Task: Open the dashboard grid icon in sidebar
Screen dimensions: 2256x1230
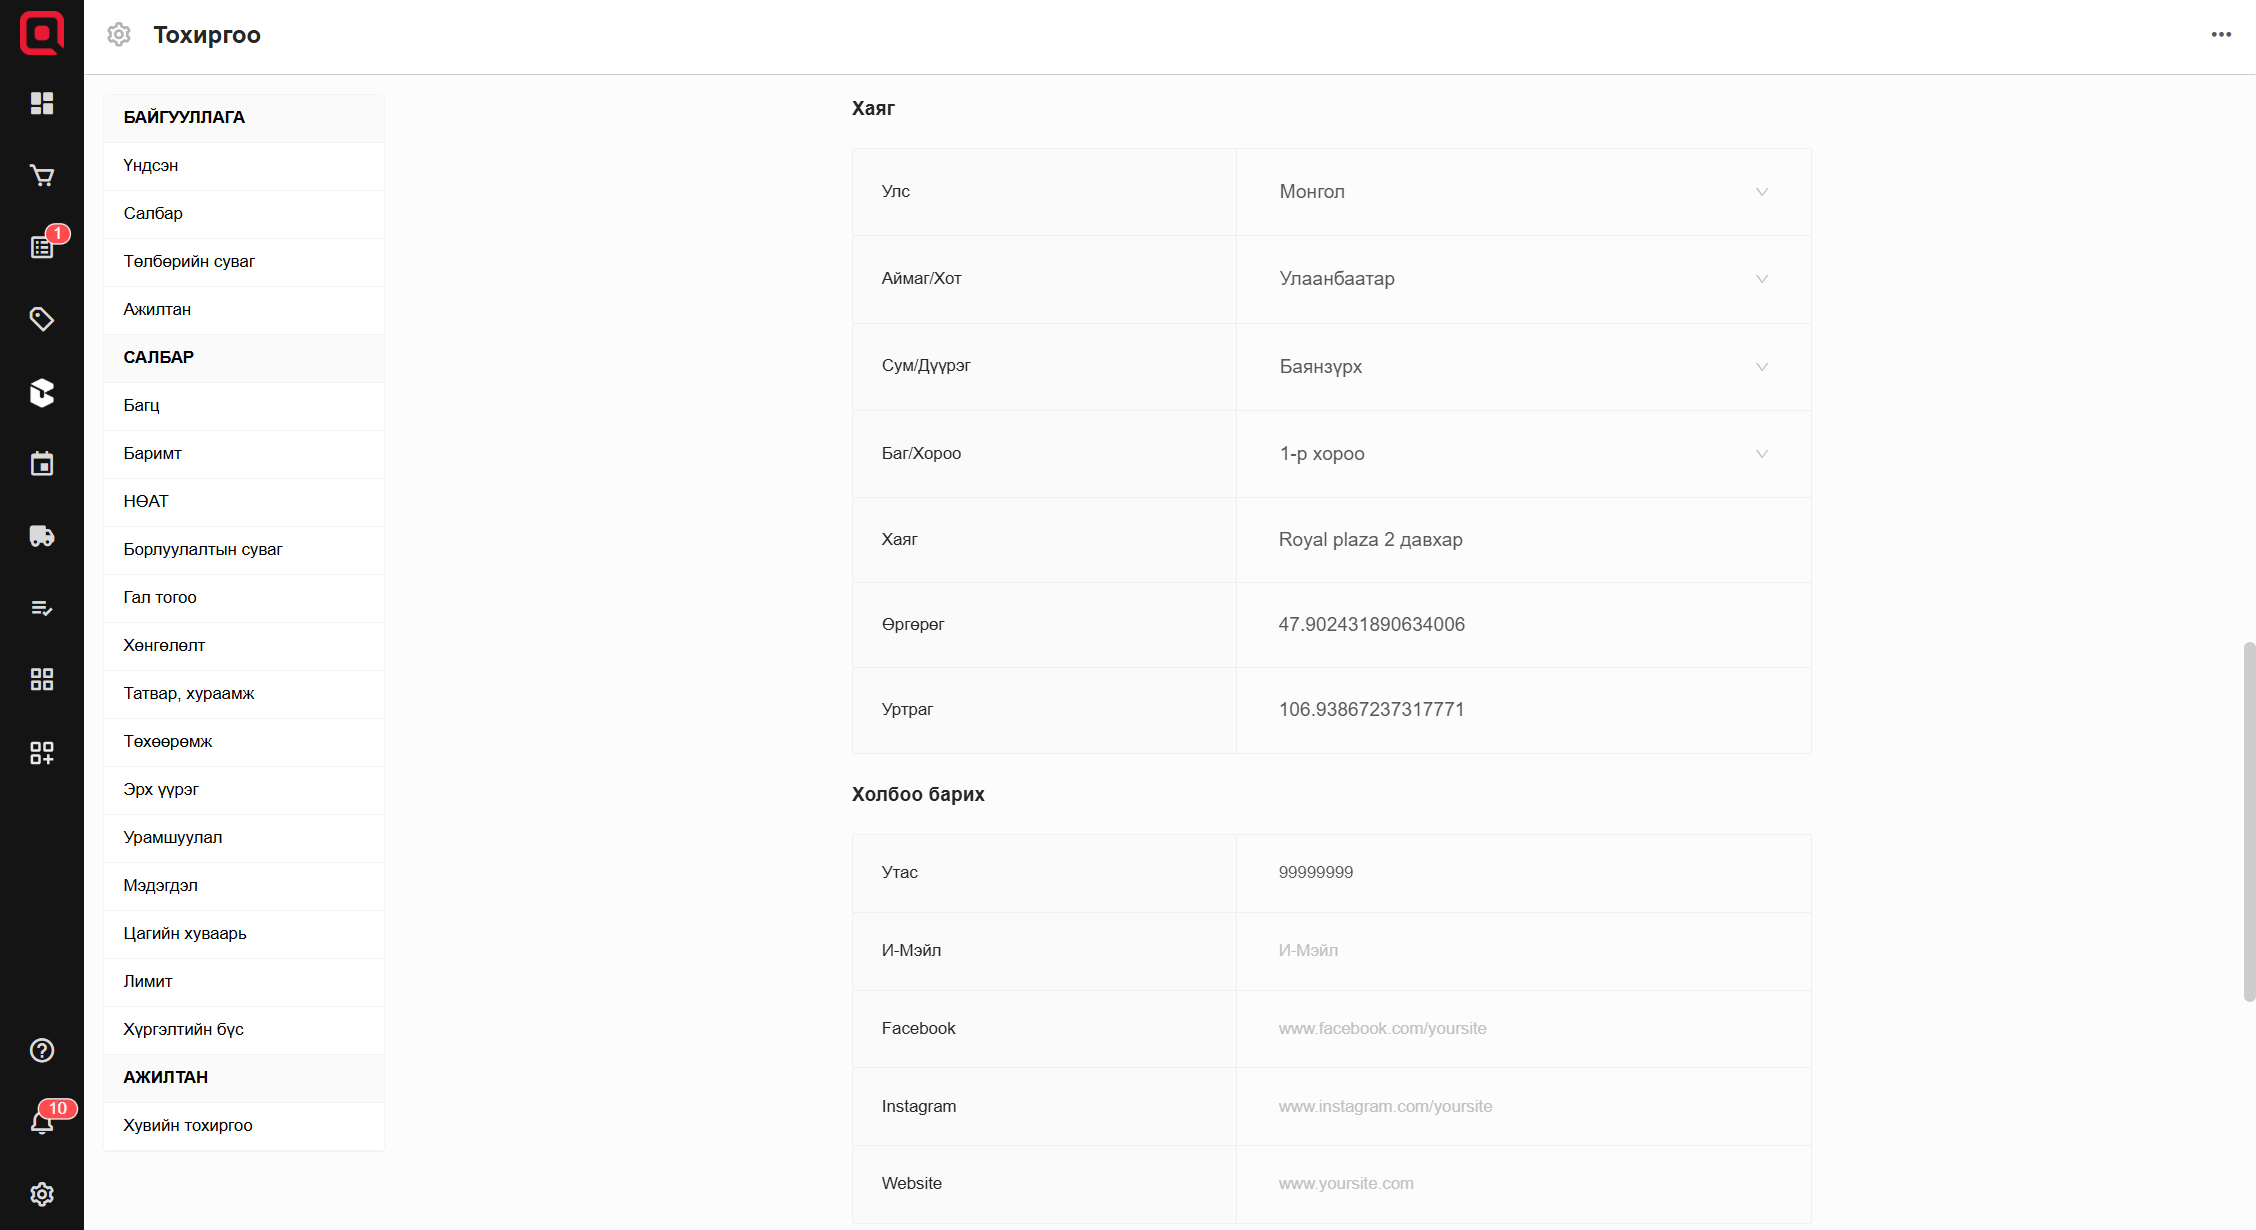Action: pyautogui.click(x=42, y=104)
